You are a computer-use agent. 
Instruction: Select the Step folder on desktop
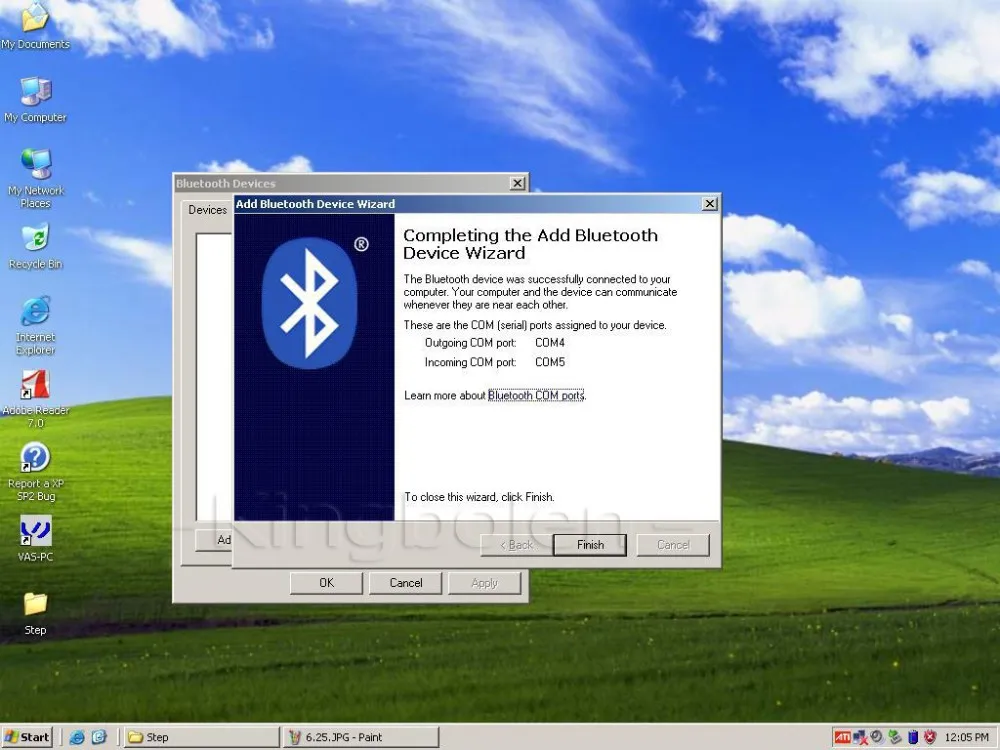coord(35,612)
